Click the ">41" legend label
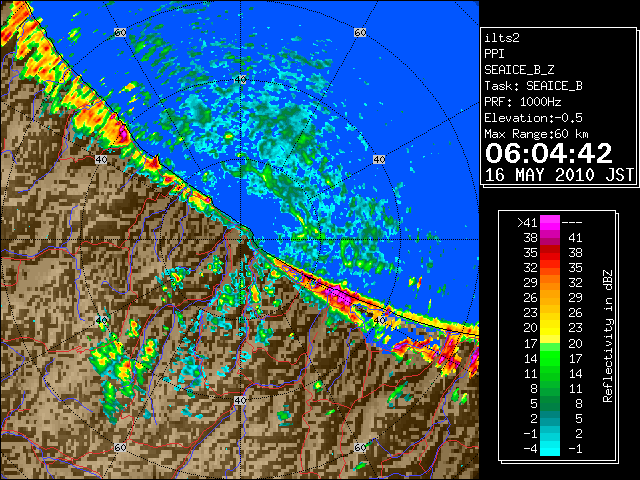Screen dimensions: 640x480 [527, 222]
